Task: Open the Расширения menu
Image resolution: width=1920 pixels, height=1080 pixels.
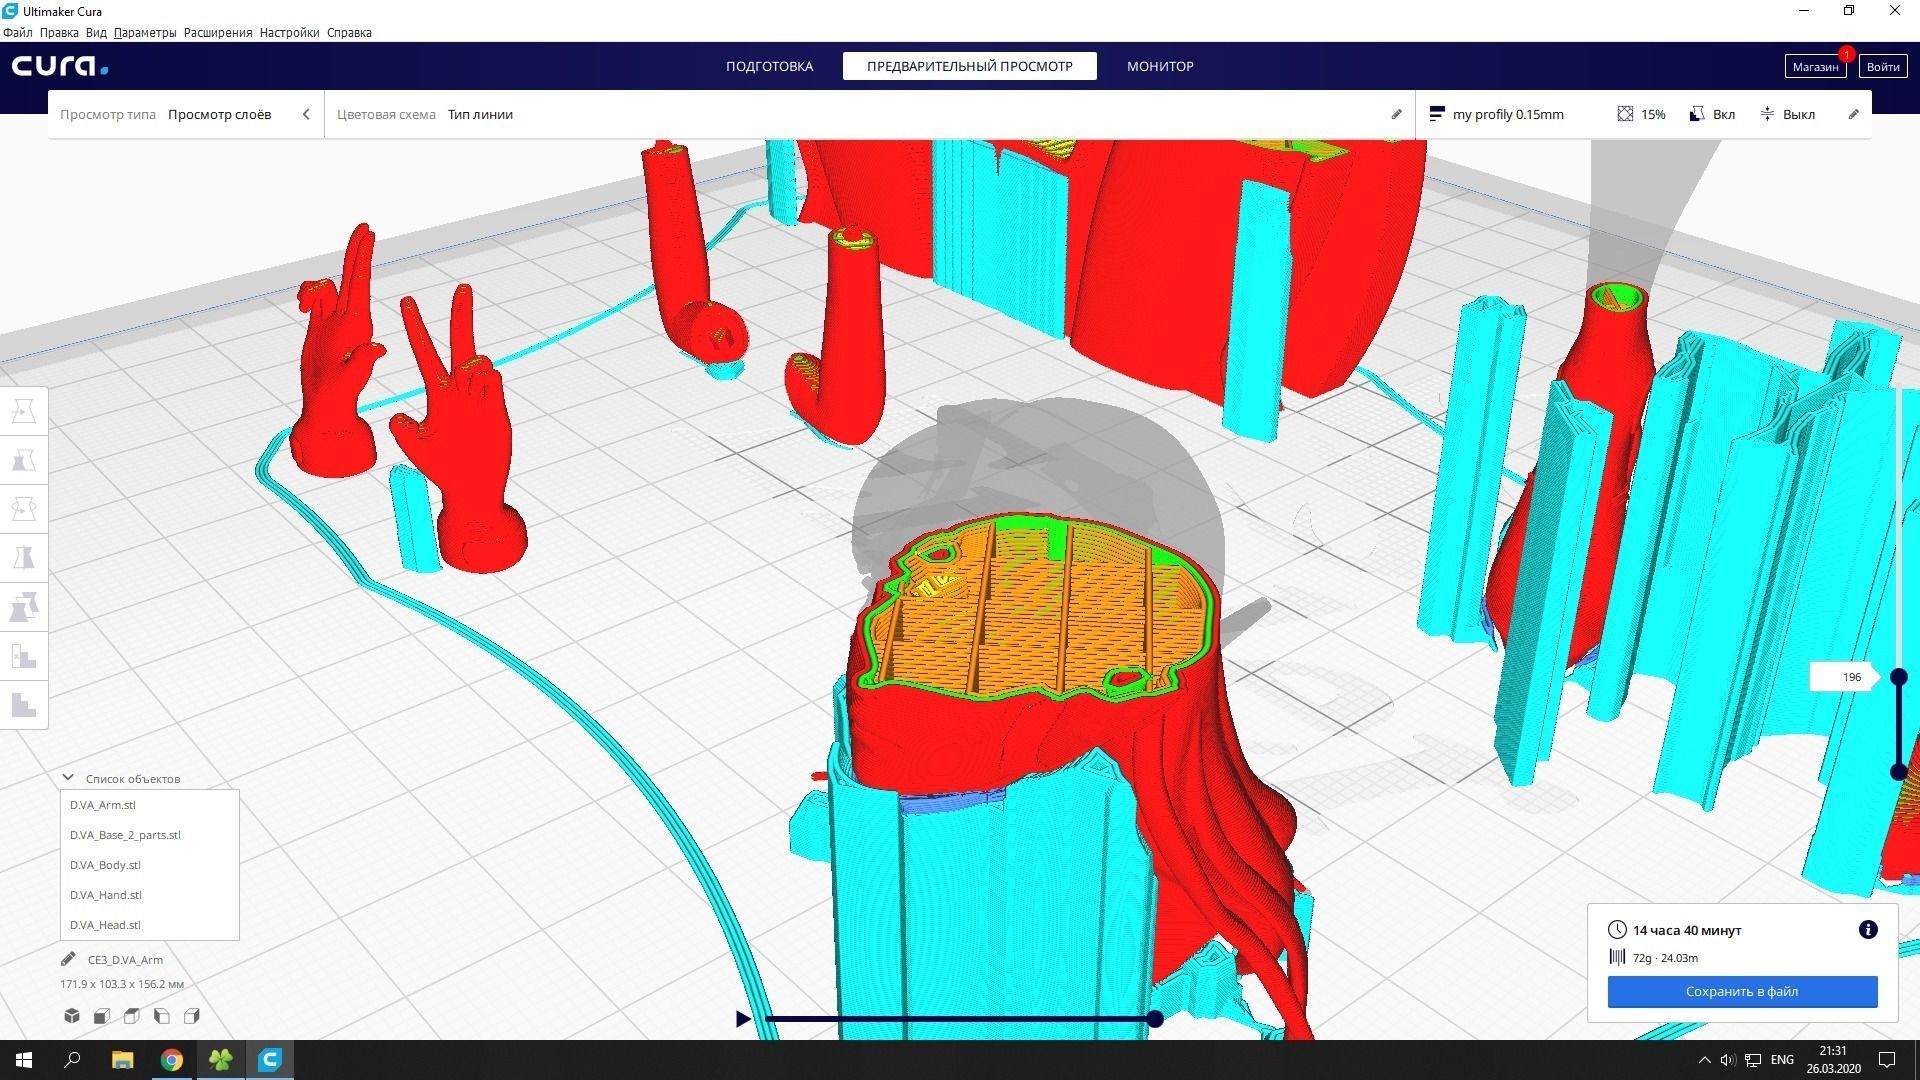Action: [x=217, y=32]
